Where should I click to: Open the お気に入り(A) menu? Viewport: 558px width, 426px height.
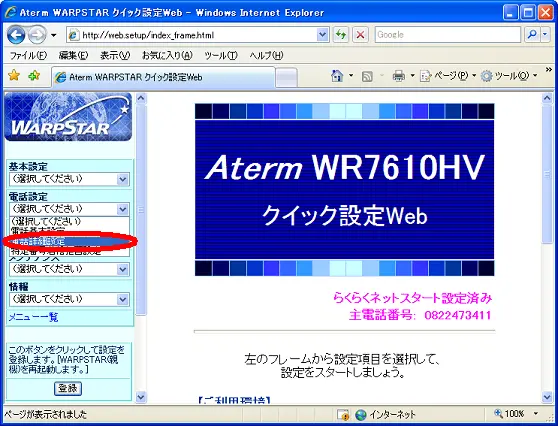point(167,56)
